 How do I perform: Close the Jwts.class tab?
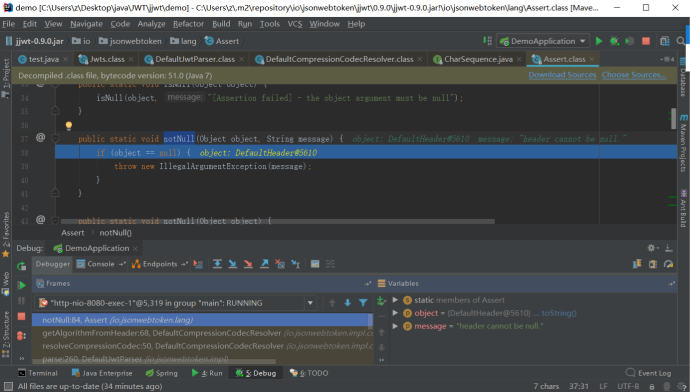pos(131,59)
